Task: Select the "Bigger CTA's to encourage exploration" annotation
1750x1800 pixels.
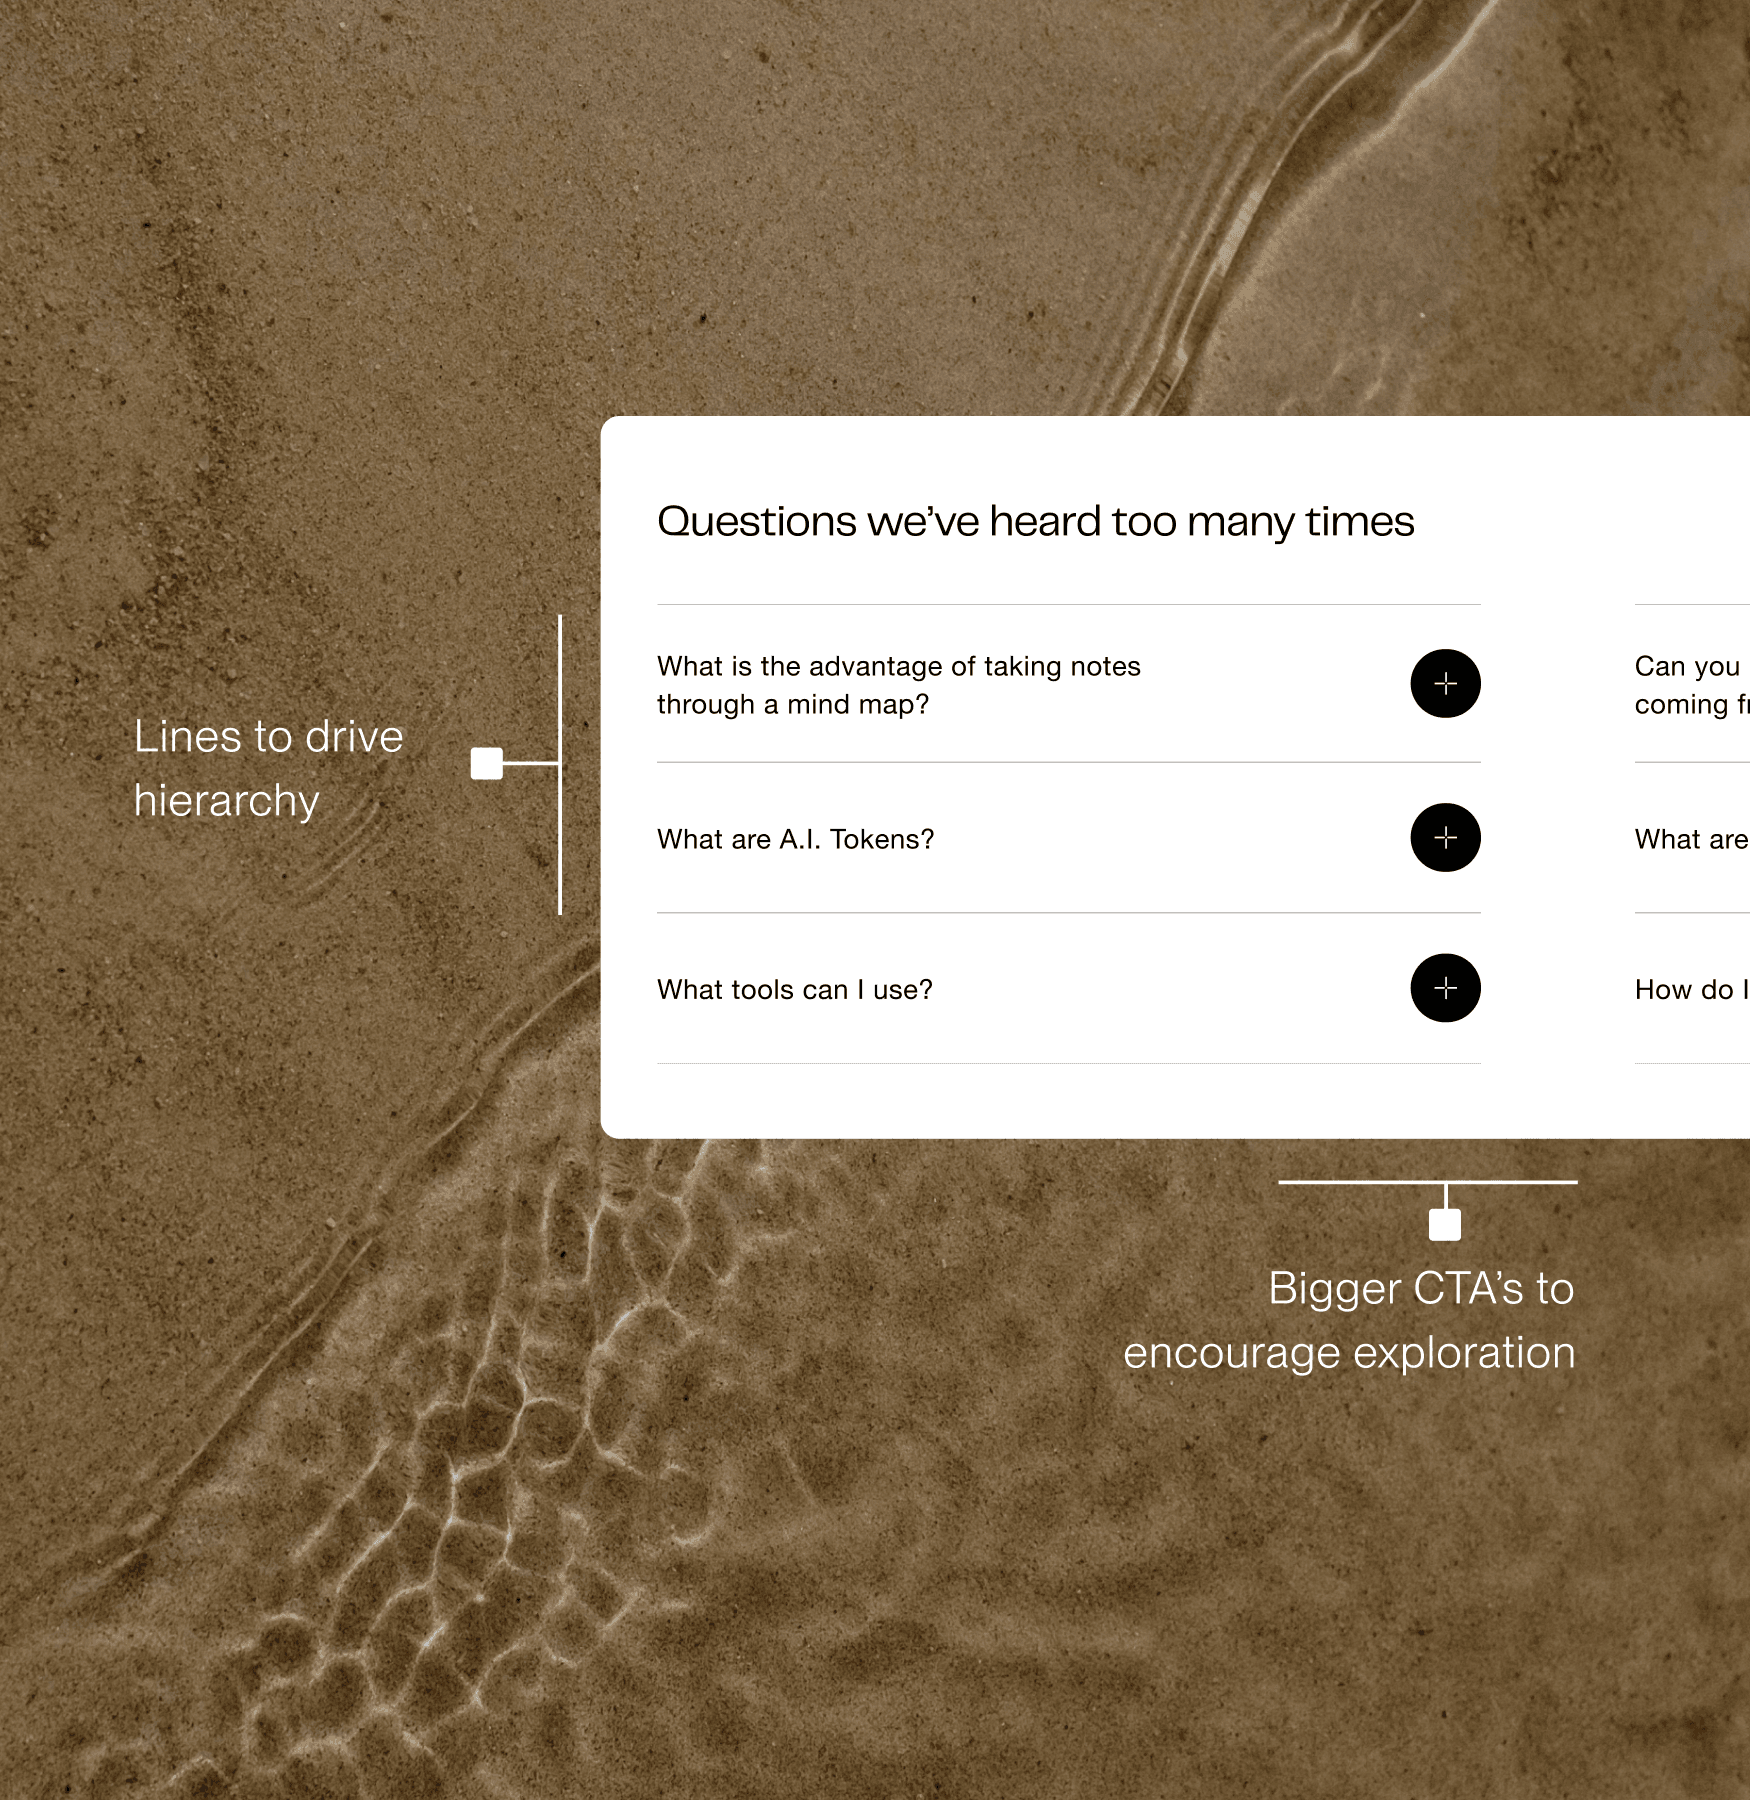Action: 1348,1320
